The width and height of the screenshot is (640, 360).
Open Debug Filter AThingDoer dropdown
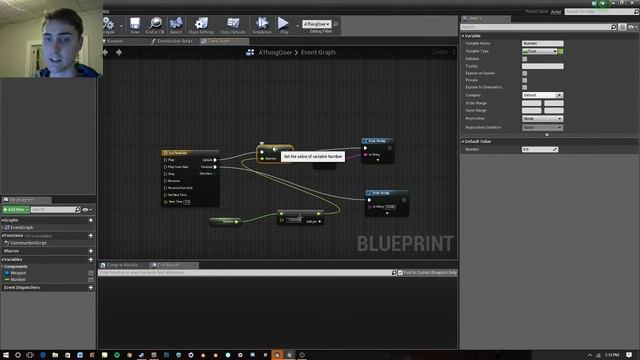(x=317, y=24)
